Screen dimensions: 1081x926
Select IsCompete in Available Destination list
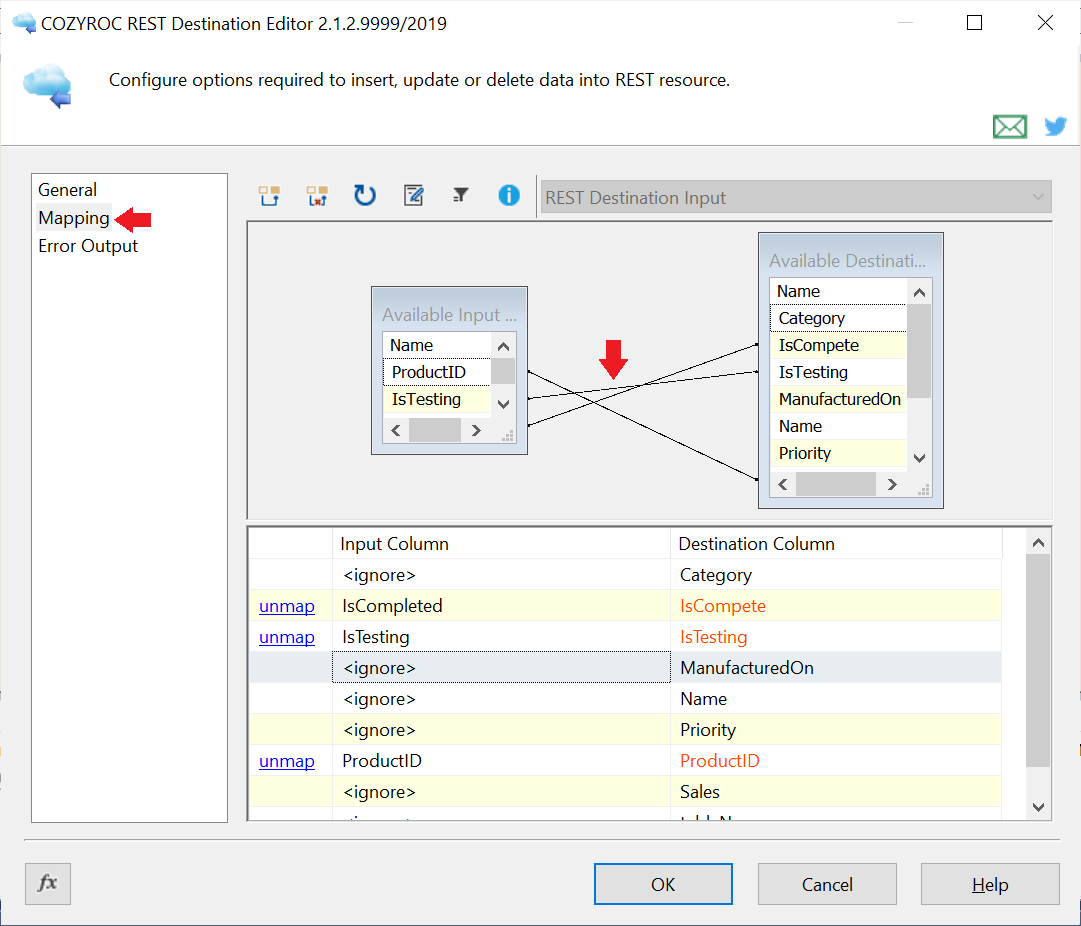838,345
